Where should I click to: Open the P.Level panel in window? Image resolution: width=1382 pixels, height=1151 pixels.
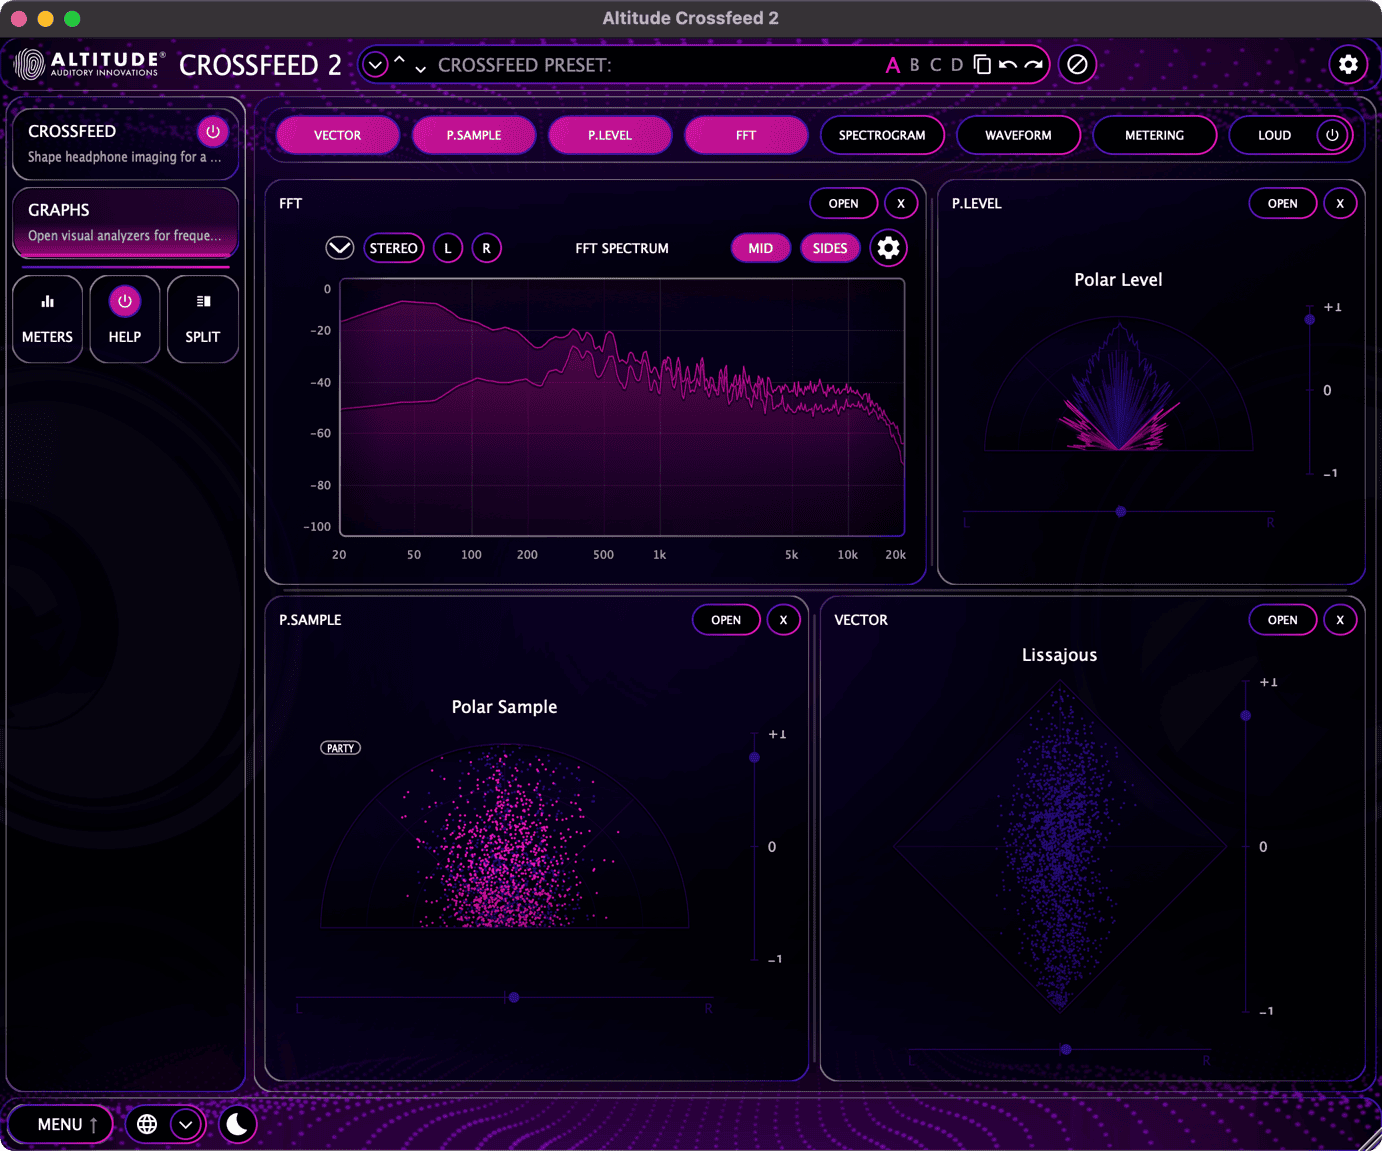pos(1283,203)
